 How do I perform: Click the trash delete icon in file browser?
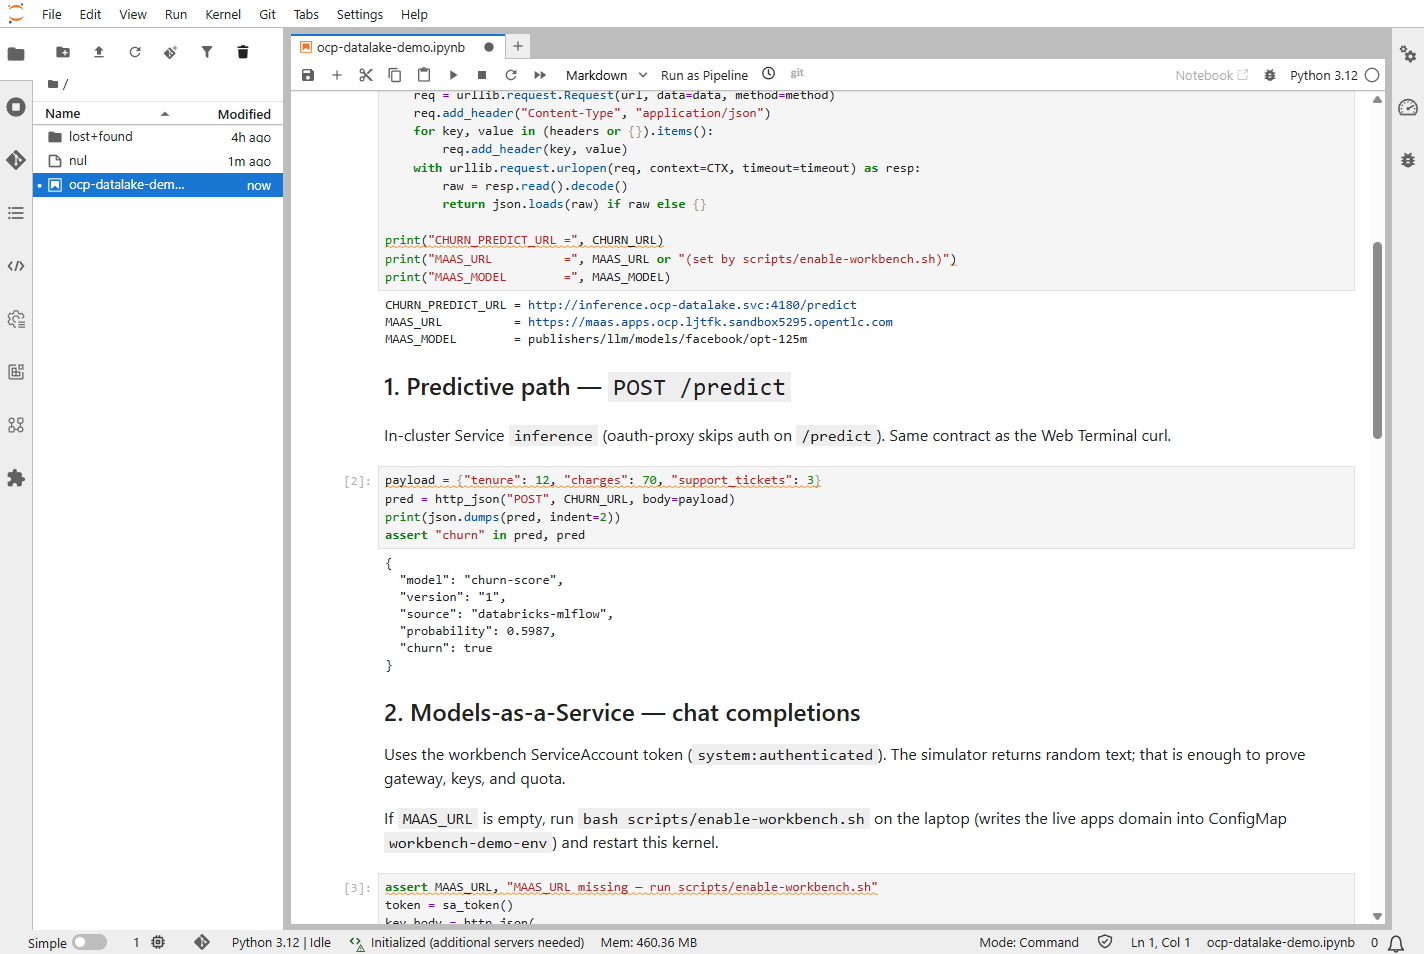pos(243,52)
